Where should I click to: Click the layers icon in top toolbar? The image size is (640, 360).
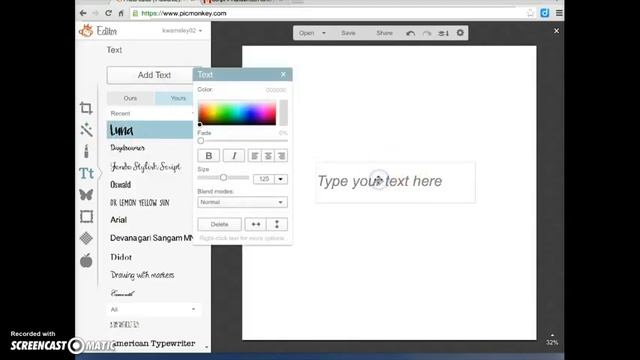(444, 33)
